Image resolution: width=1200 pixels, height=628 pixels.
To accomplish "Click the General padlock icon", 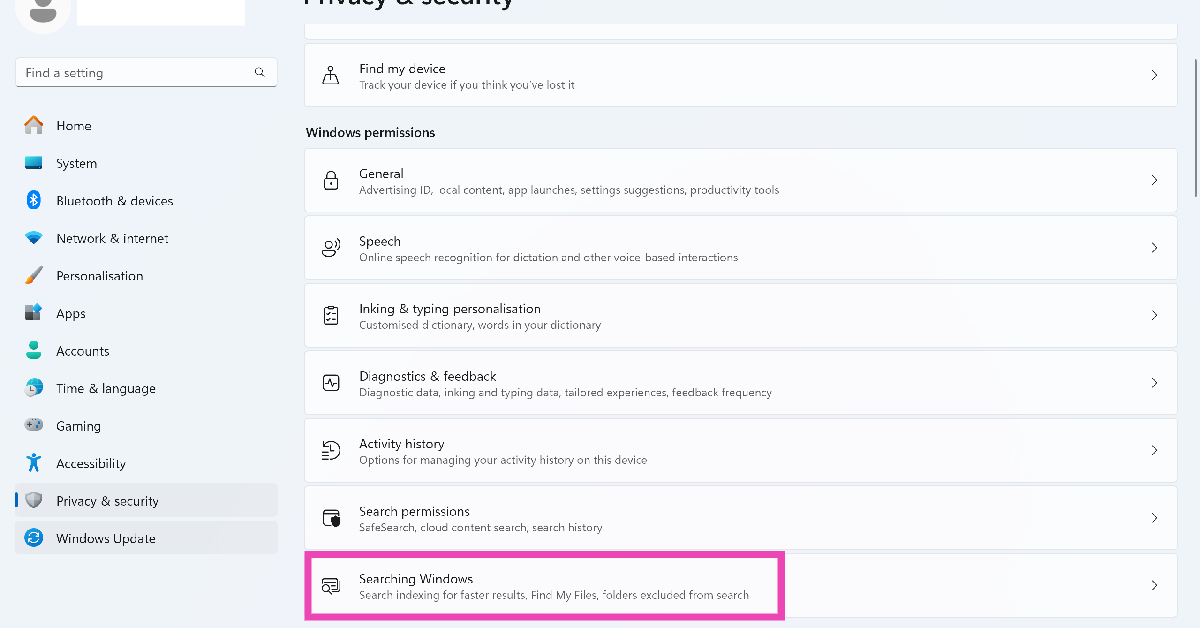I will pyautogui.click(x=331, y=181).
